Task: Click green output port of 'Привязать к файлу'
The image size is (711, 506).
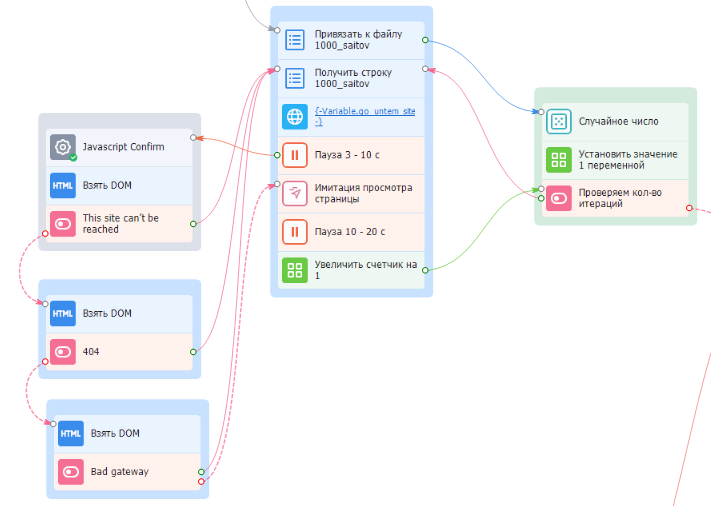Action: tap(425, 40)
